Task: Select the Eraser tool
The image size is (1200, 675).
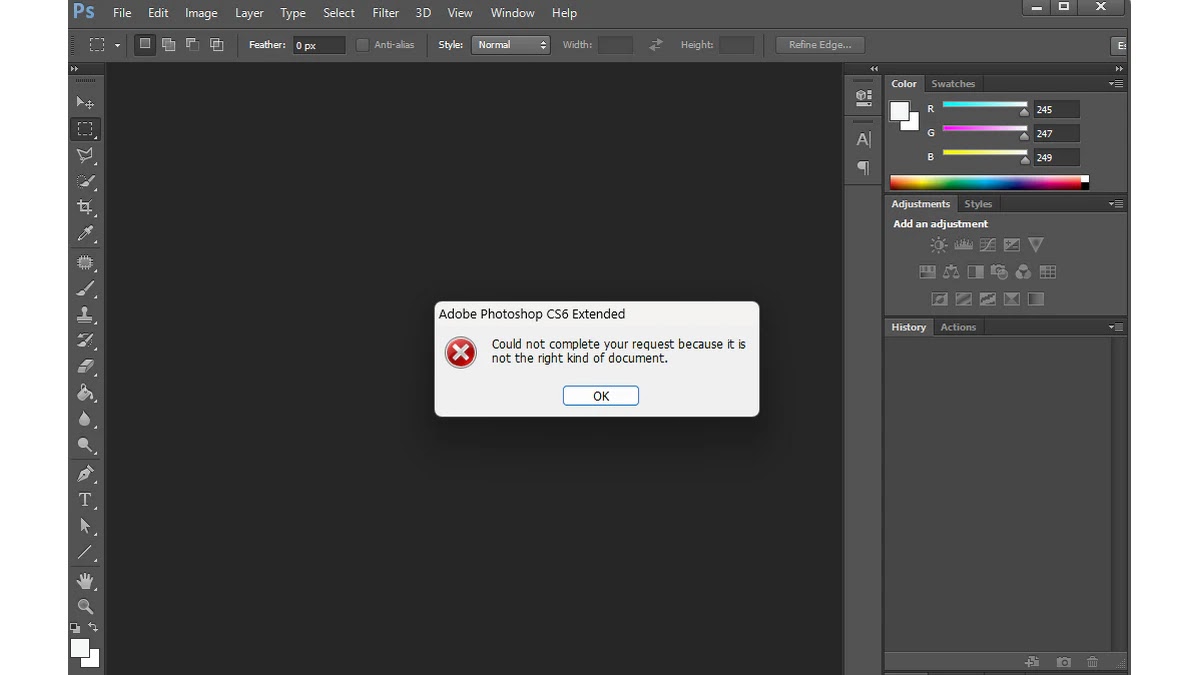Action: tap(85, 367)
